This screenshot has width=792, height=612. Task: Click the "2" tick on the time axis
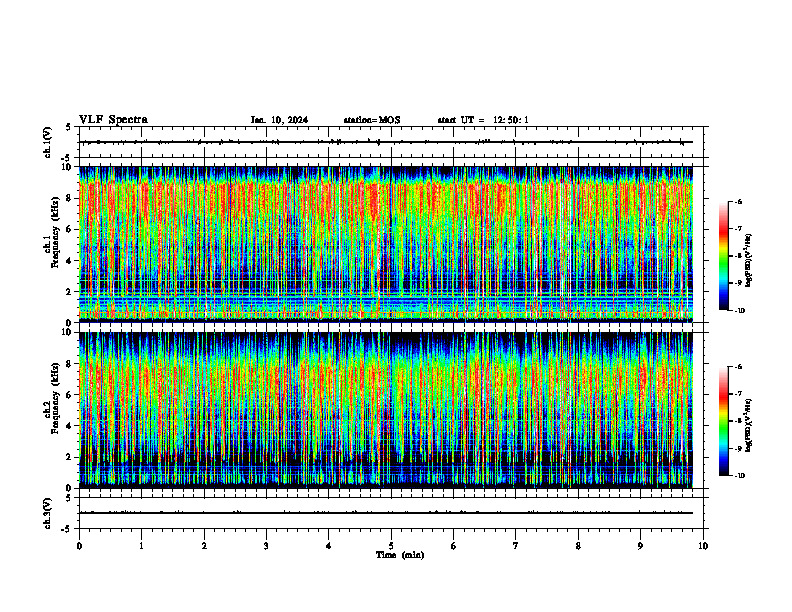pos(204,546)
